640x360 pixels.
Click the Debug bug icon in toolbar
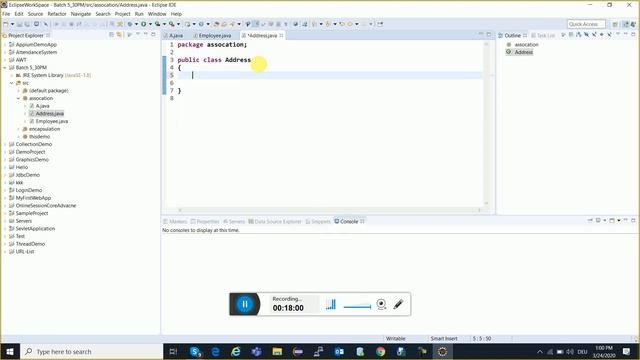point(130,24)
